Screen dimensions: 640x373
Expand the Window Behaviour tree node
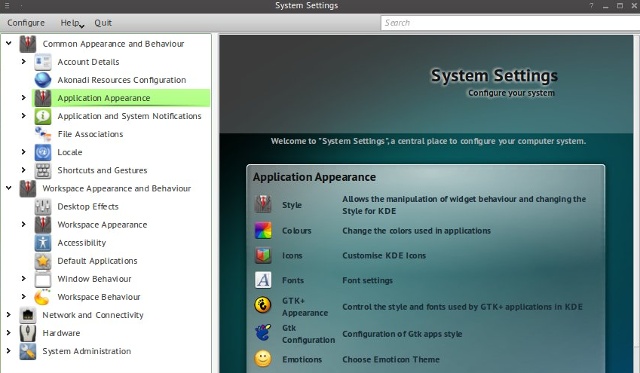[x=24, y=278]
